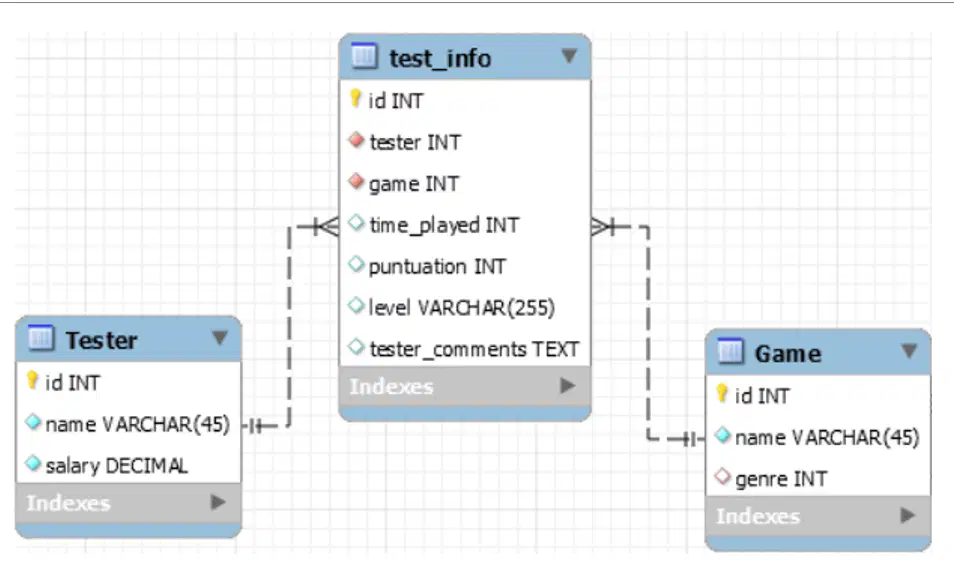Viewport: 954px width, 566px height.
Task: Select the 'tester INT' column
Action: 415,142
